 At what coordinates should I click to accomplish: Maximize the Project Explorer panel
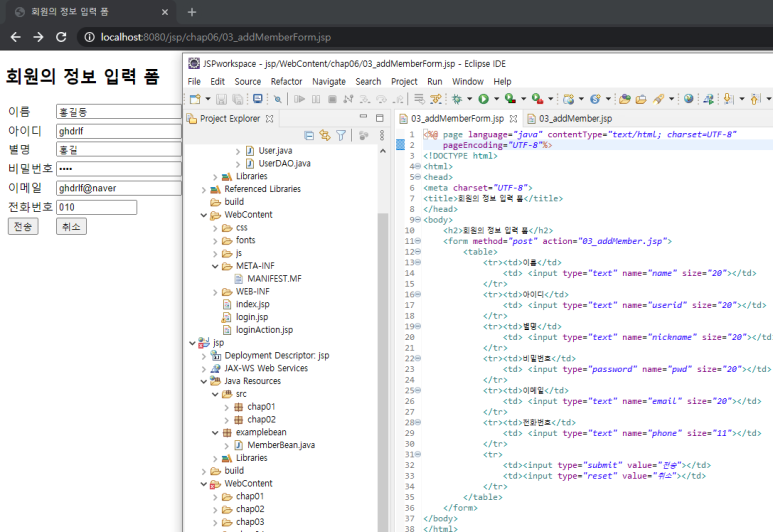(x=380, y=118)
